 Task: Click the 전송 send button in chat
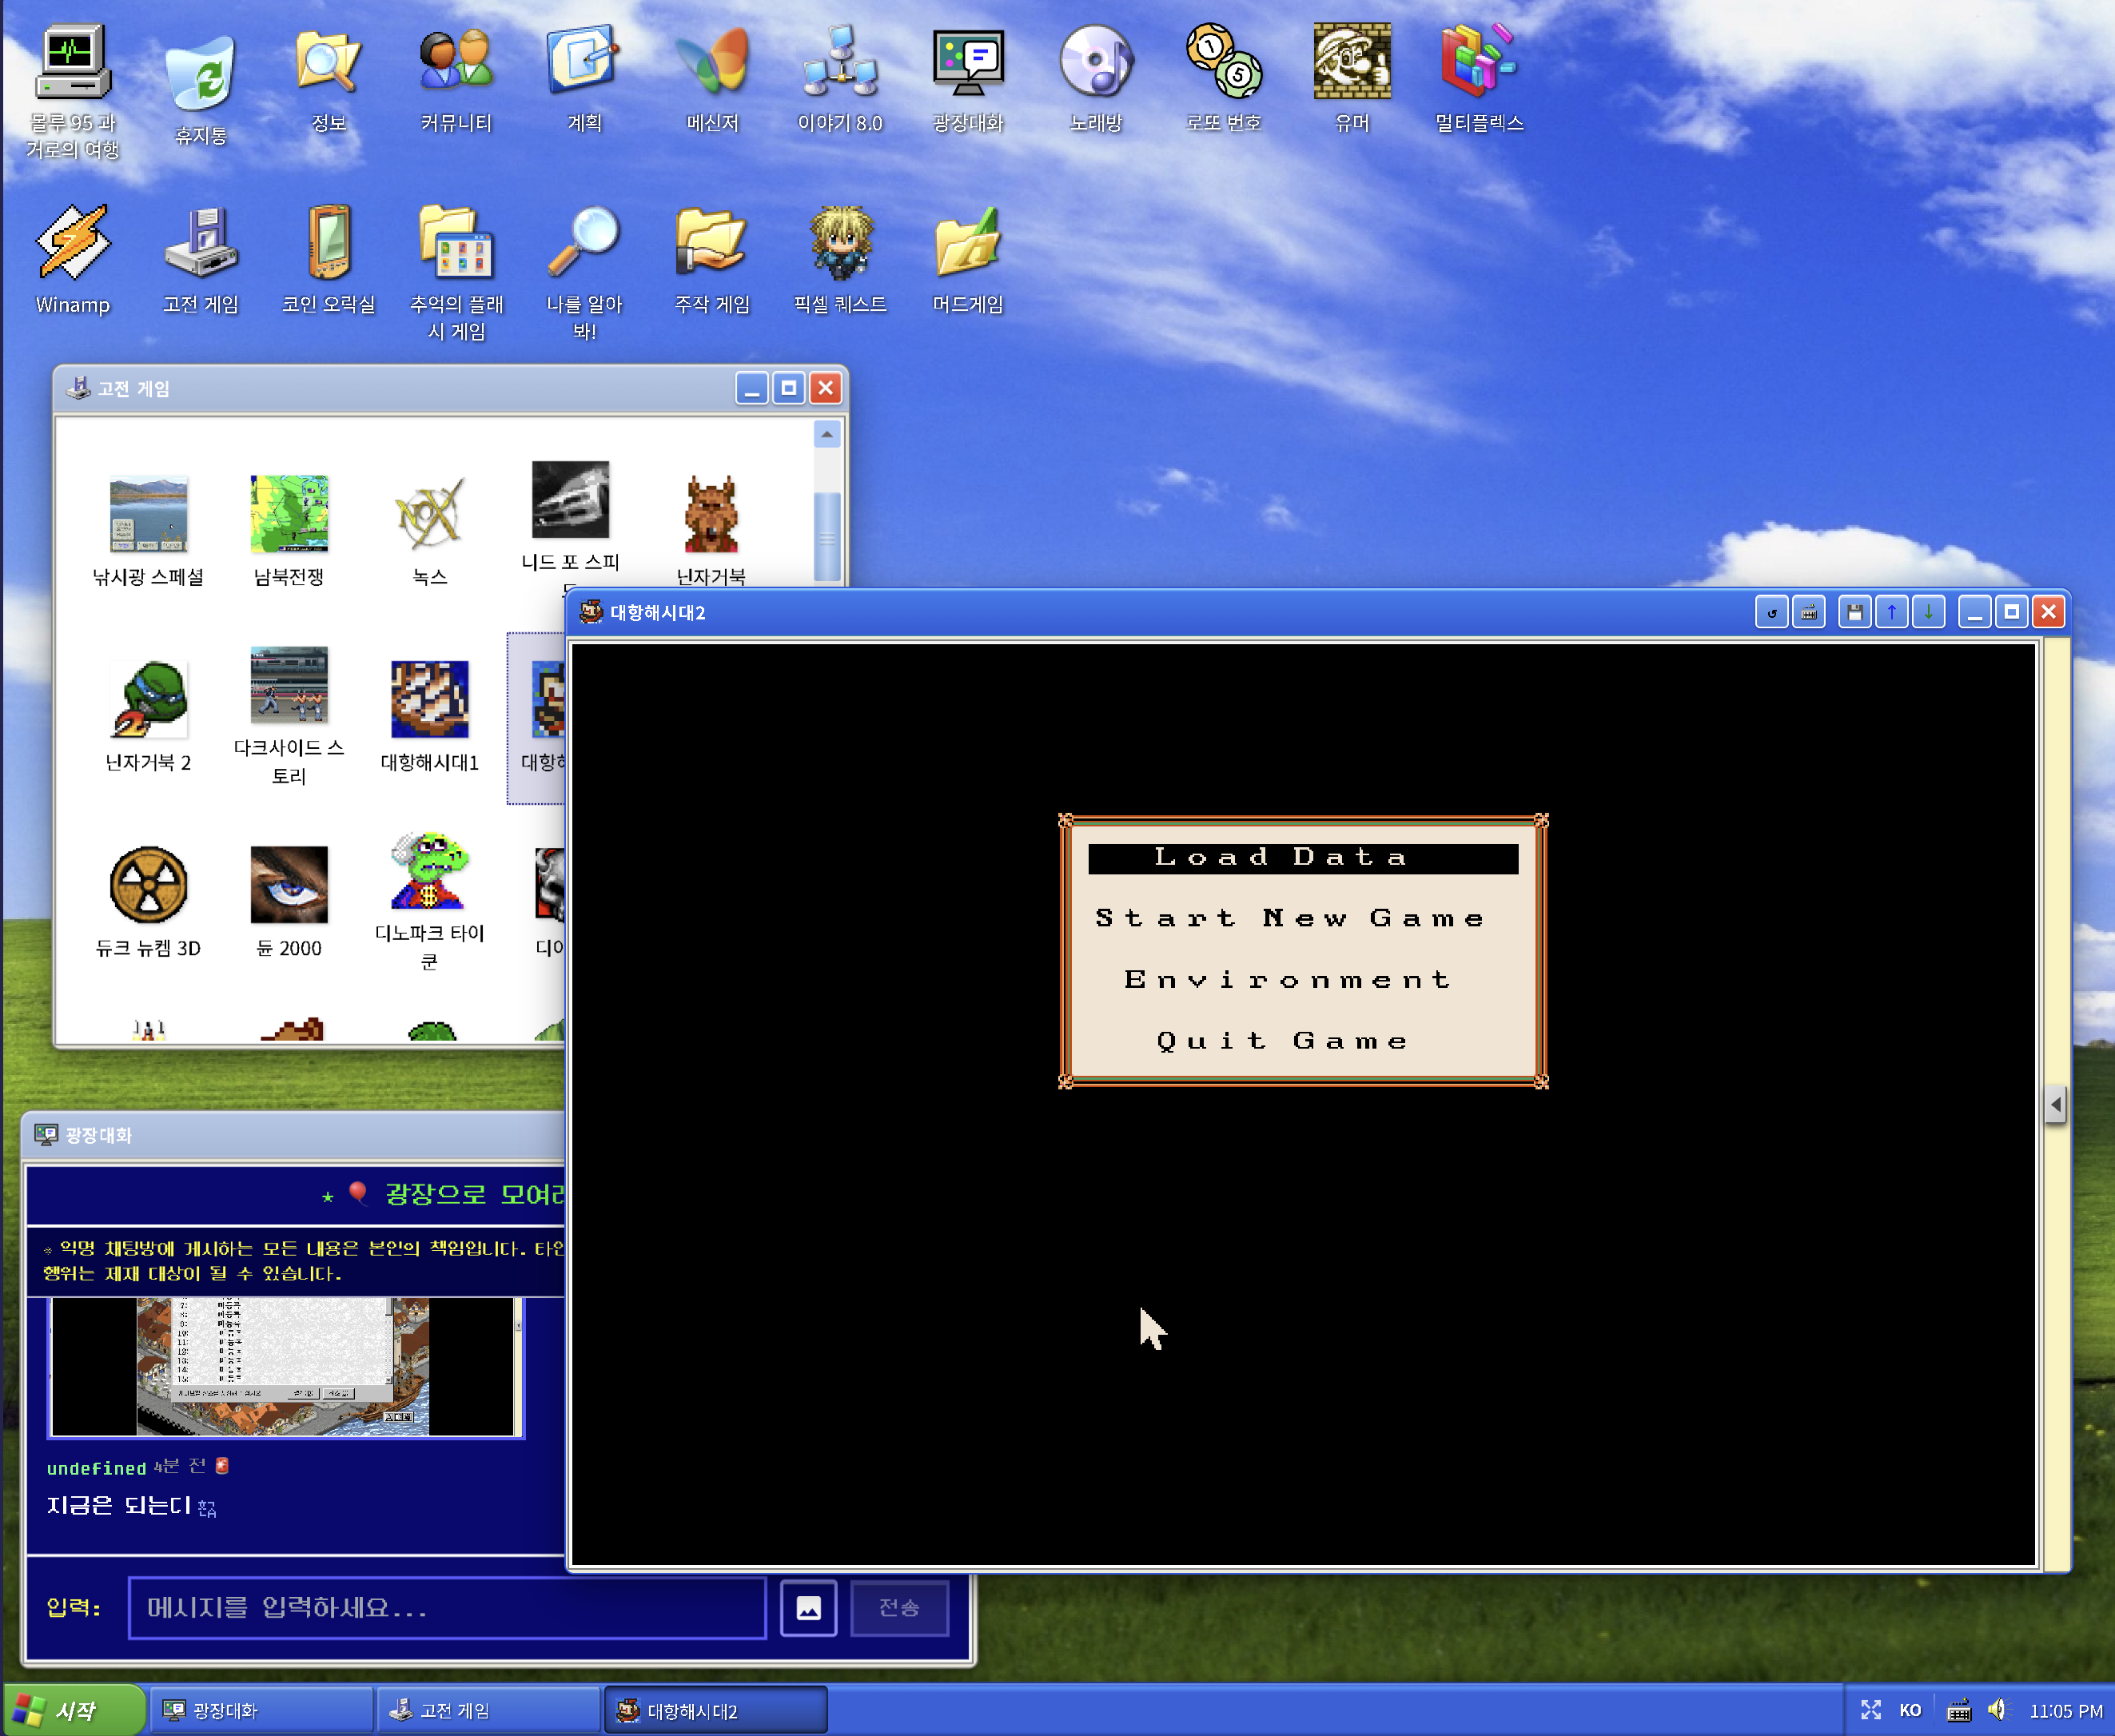tap(899, 1608)
